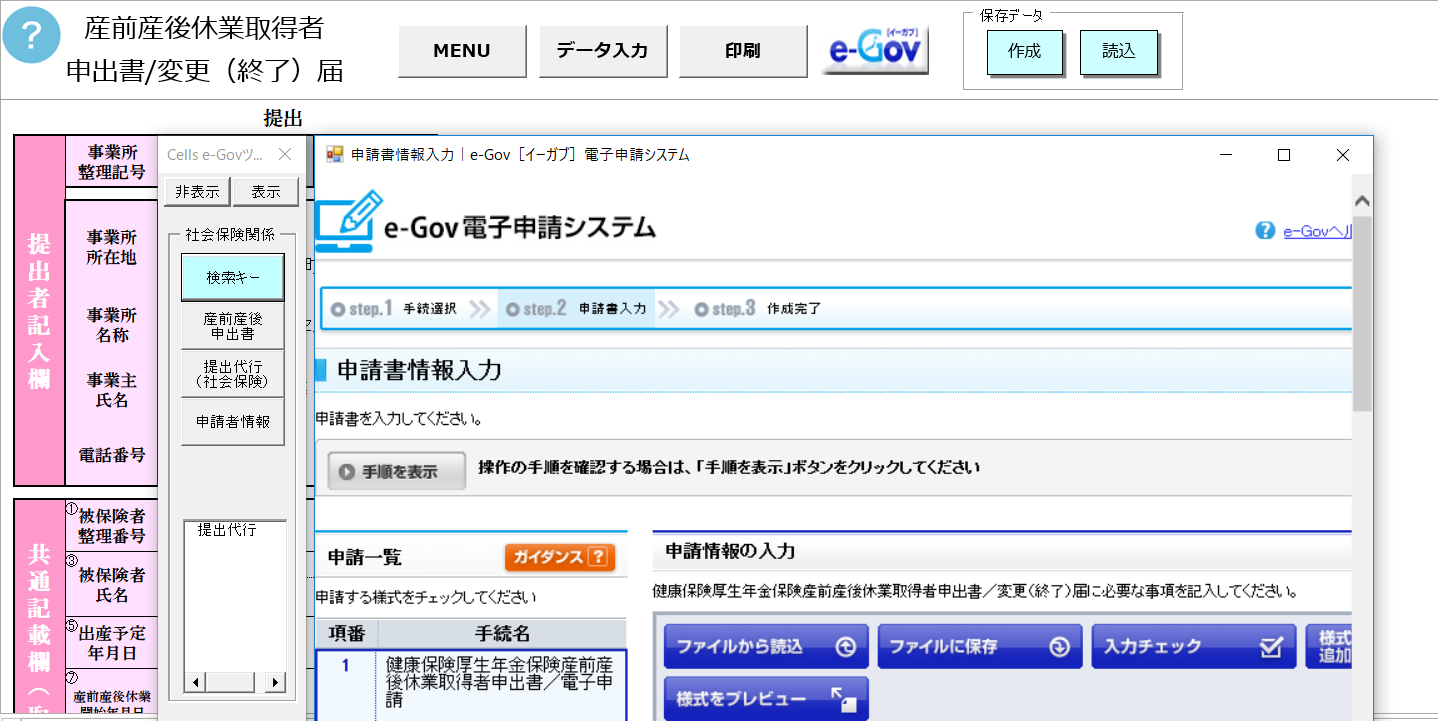
Task: Click the 表示 button
Action: pos(266,192)
